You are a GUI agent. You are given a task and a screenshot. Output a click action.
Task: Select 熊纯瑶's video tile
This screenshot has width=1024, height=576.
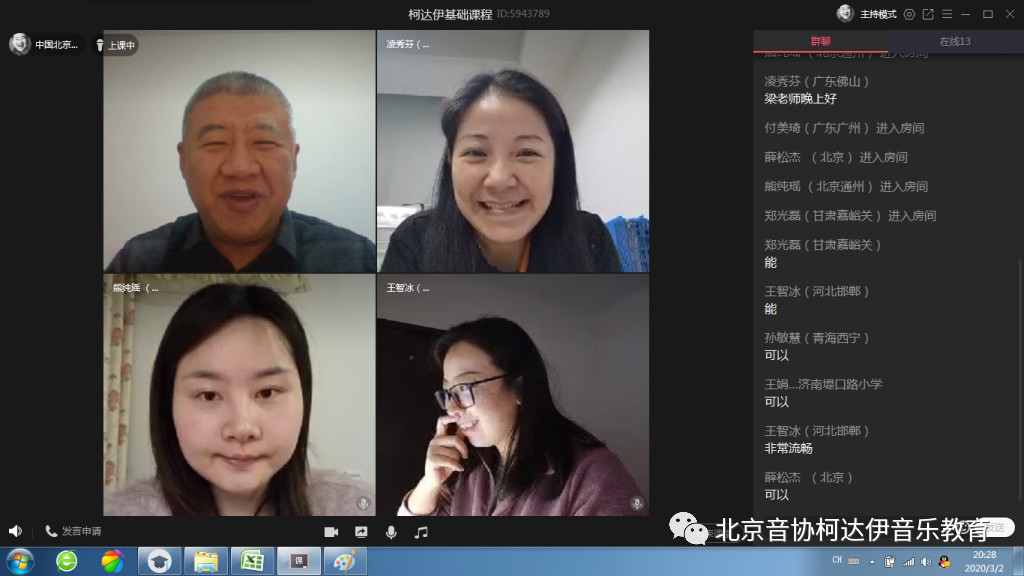239,395
